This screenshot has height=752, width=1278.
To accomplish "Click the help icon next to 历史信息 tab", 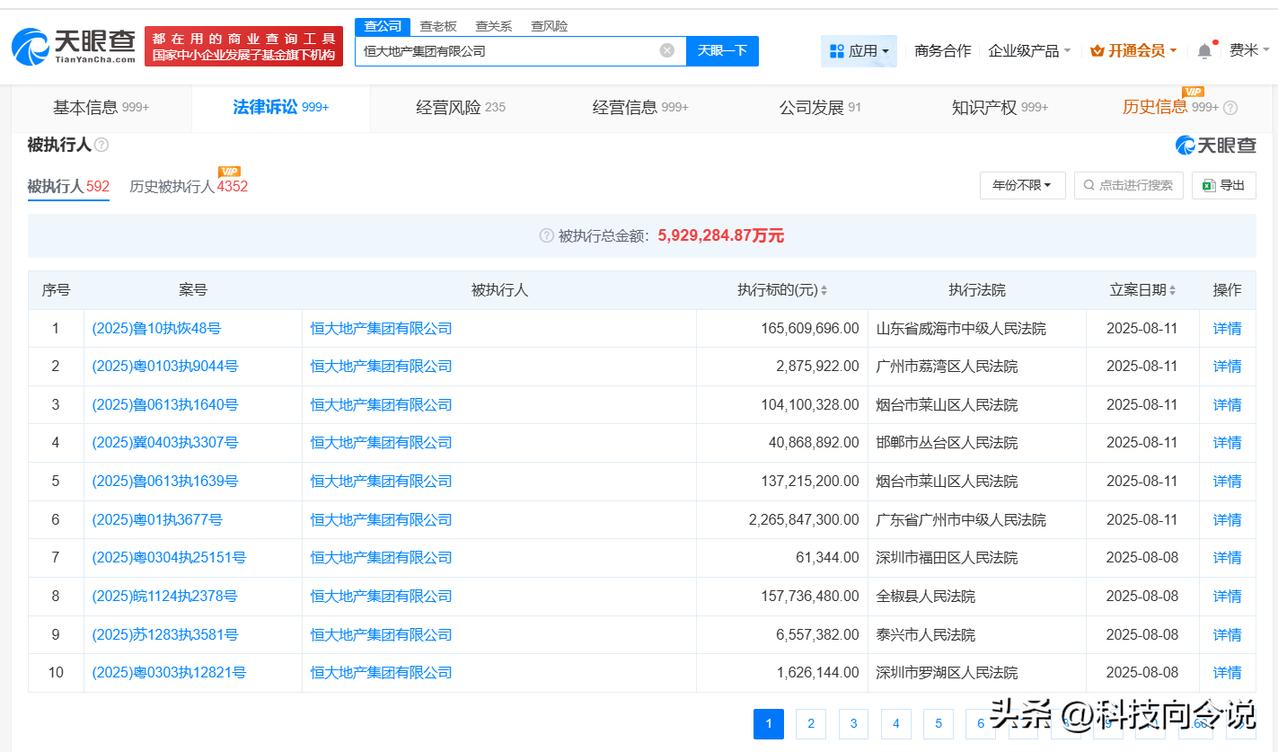I will (x=1230, y=107).
